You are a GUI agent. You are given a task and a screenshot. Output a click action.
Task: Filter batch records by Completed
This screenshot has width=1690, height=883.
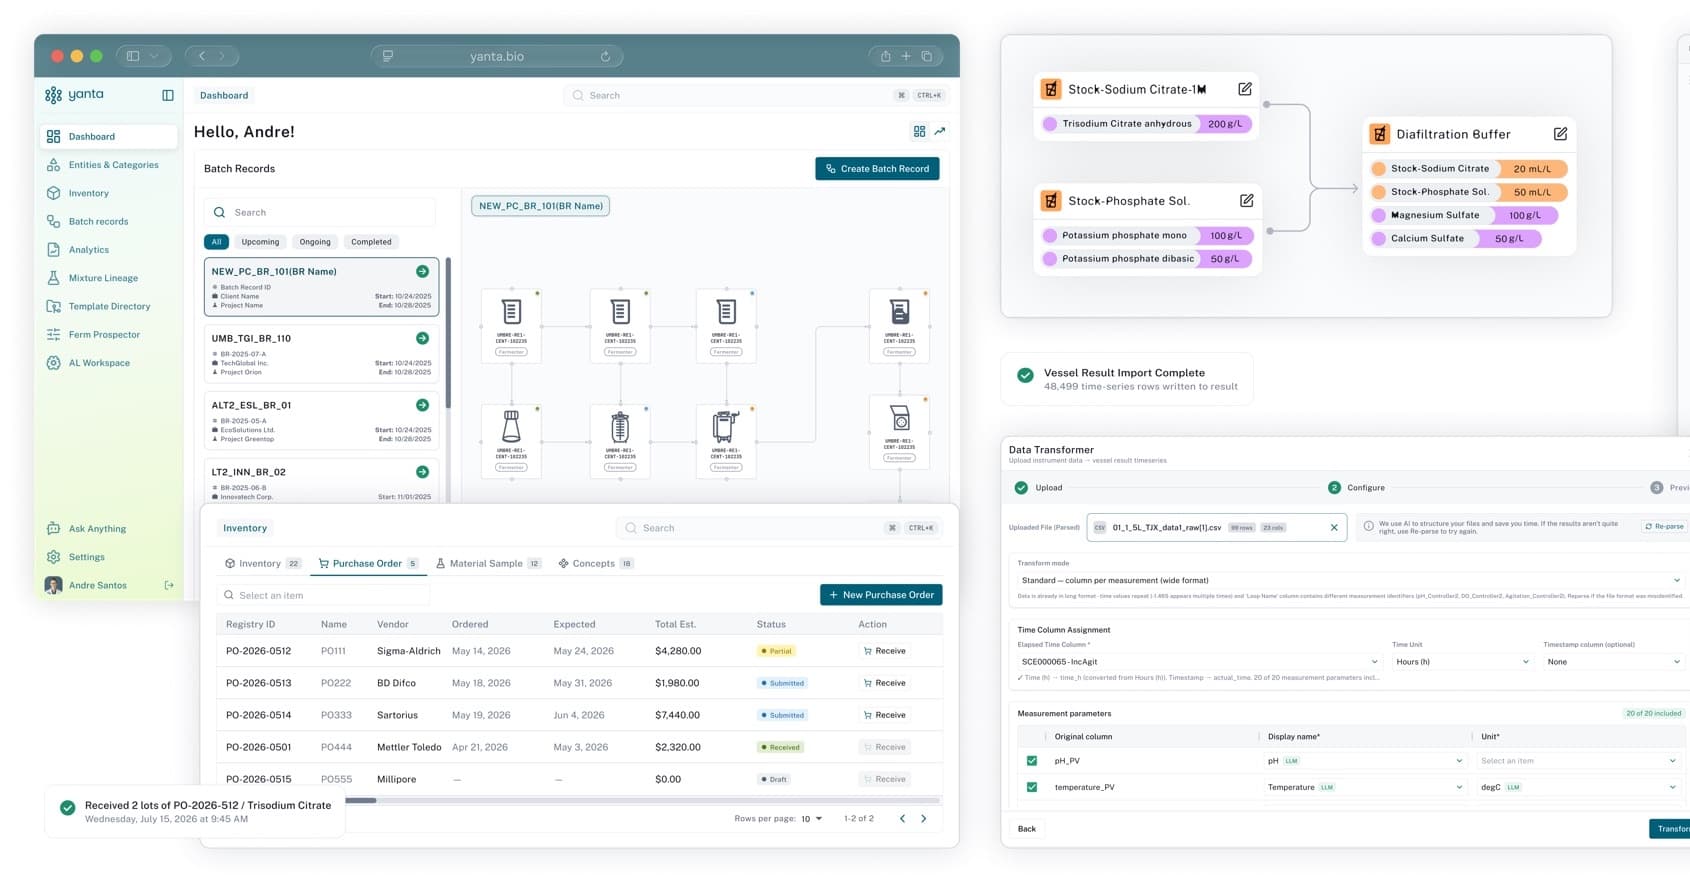point(371,242)
